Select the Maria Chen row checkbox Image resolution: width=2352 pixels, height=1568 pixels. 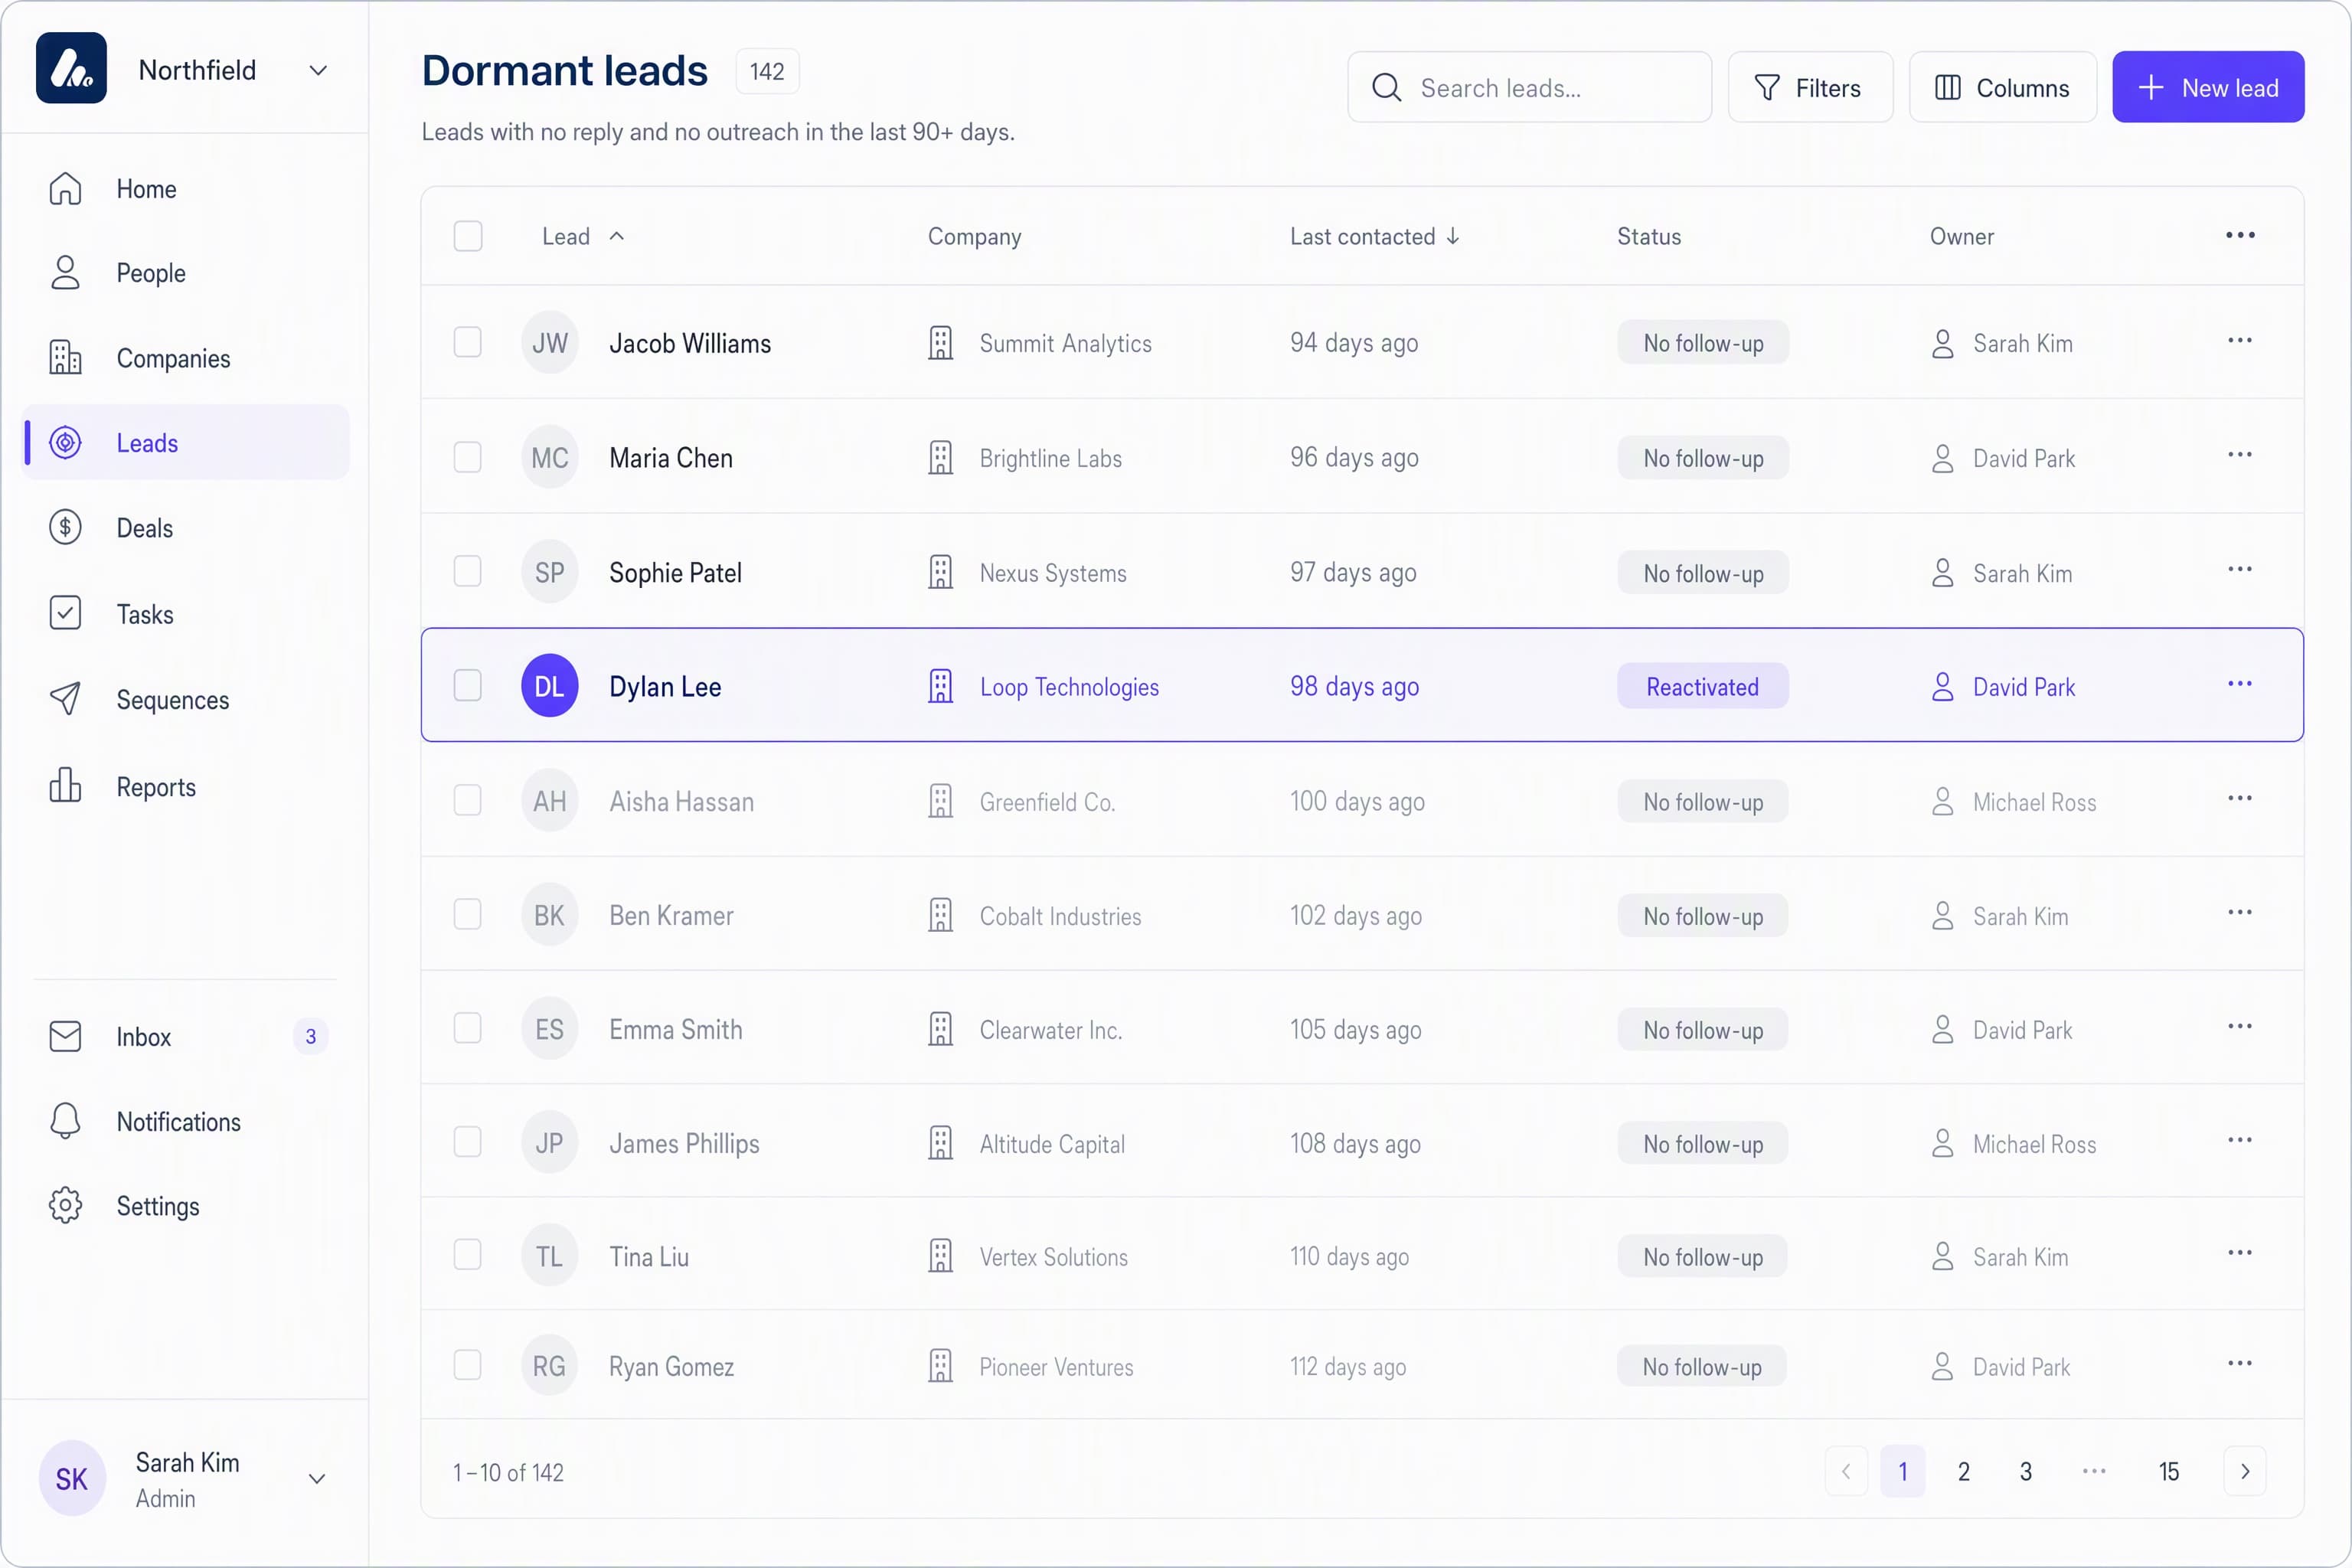[468, 457]
